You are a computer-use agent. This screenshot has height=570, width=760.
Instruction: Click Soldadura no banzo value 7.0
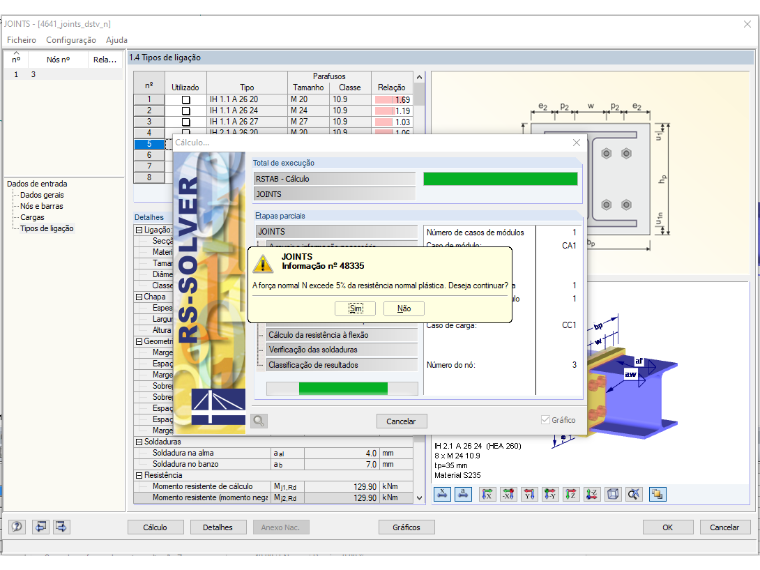(342, 464)
